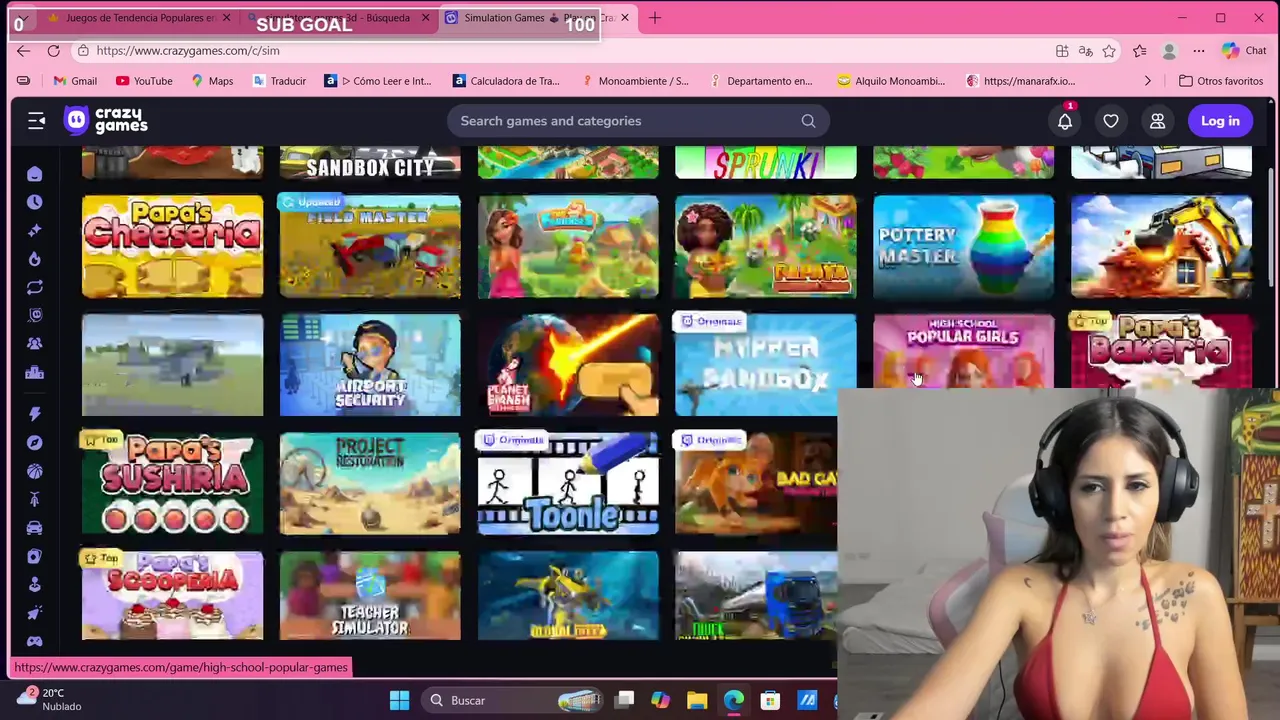This screenshot has width=1280, height=720.
Task: Open Recently played clock icon in sidebar
Action: pos(35,202)
